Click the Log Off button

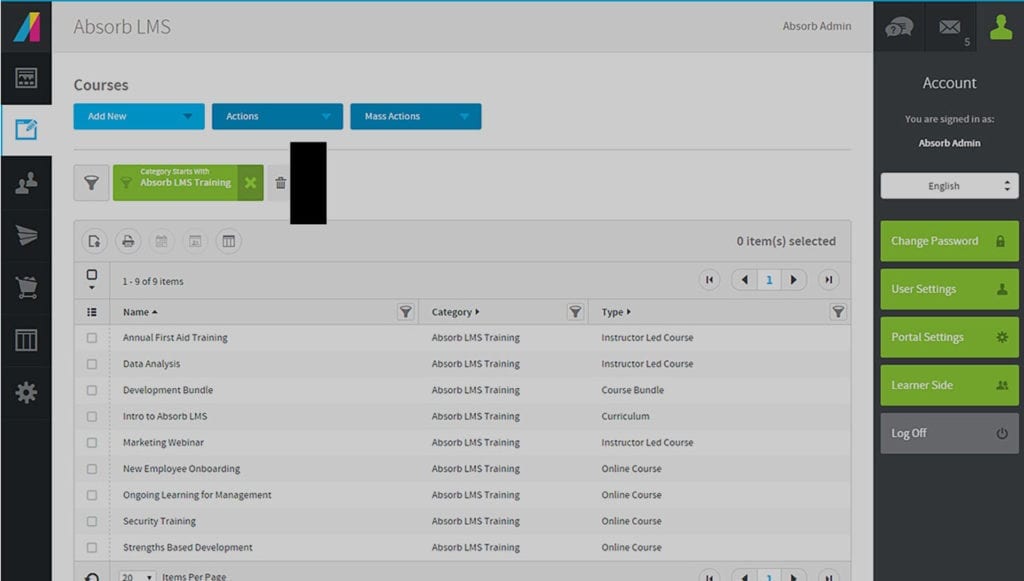(x=949, y=433)
